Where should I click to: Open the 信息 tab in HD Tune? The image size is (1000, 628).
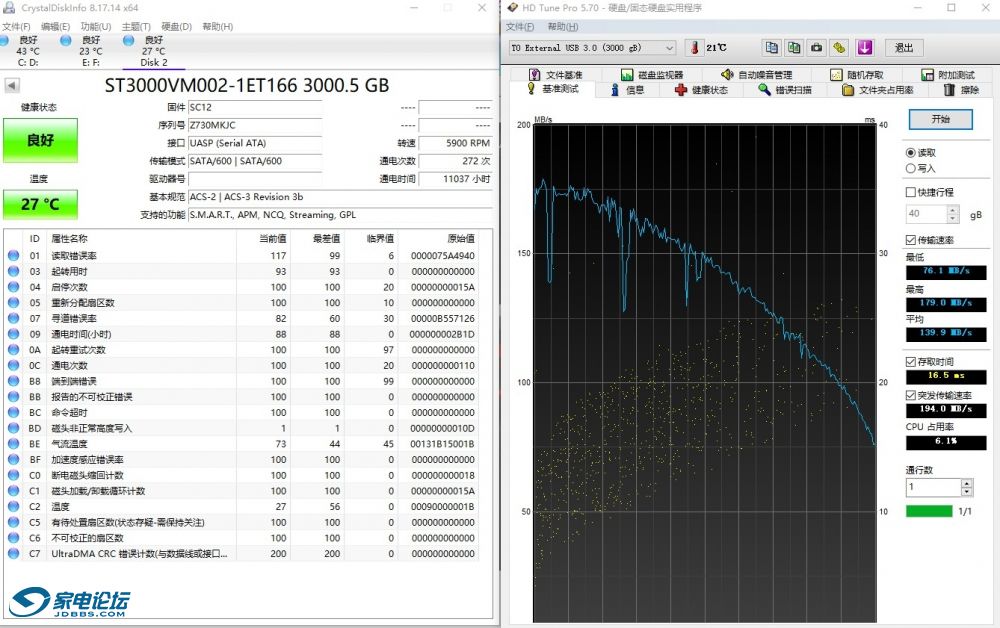pos(627,90)
